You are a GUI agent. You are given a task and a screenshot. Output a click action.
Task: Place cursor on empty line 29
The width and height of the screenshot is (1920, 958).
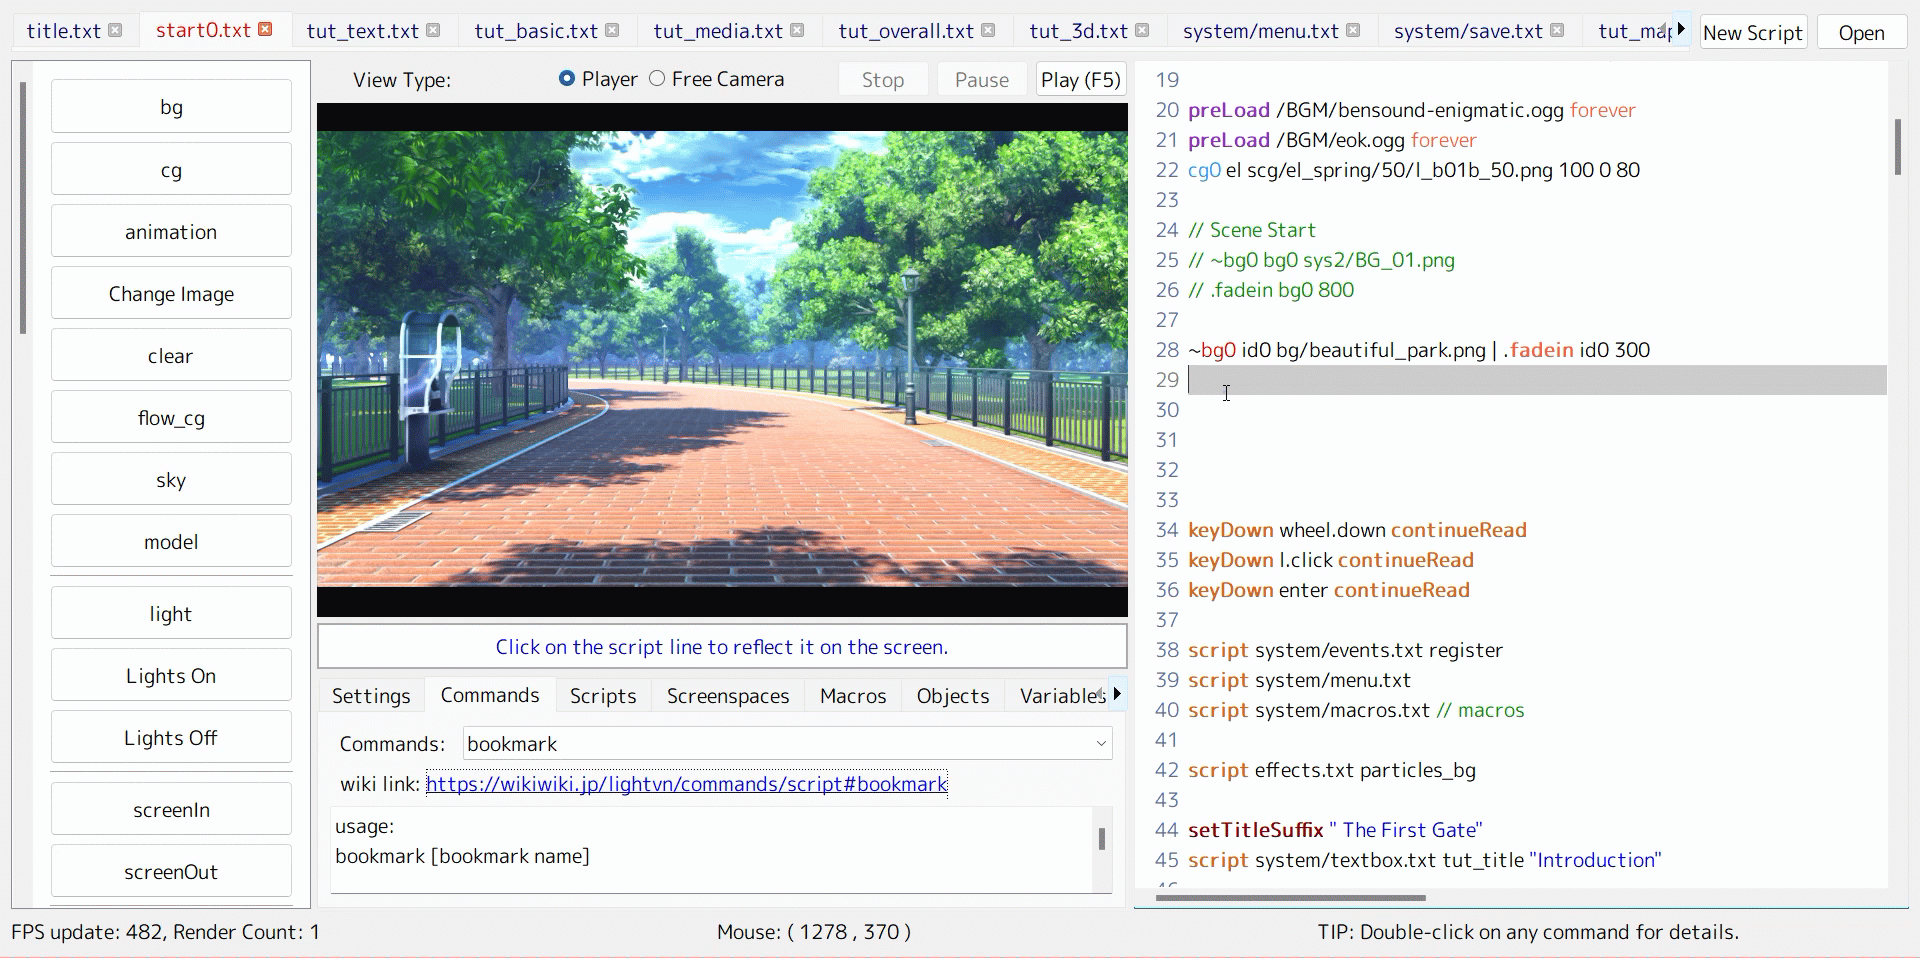point(1537,380)
